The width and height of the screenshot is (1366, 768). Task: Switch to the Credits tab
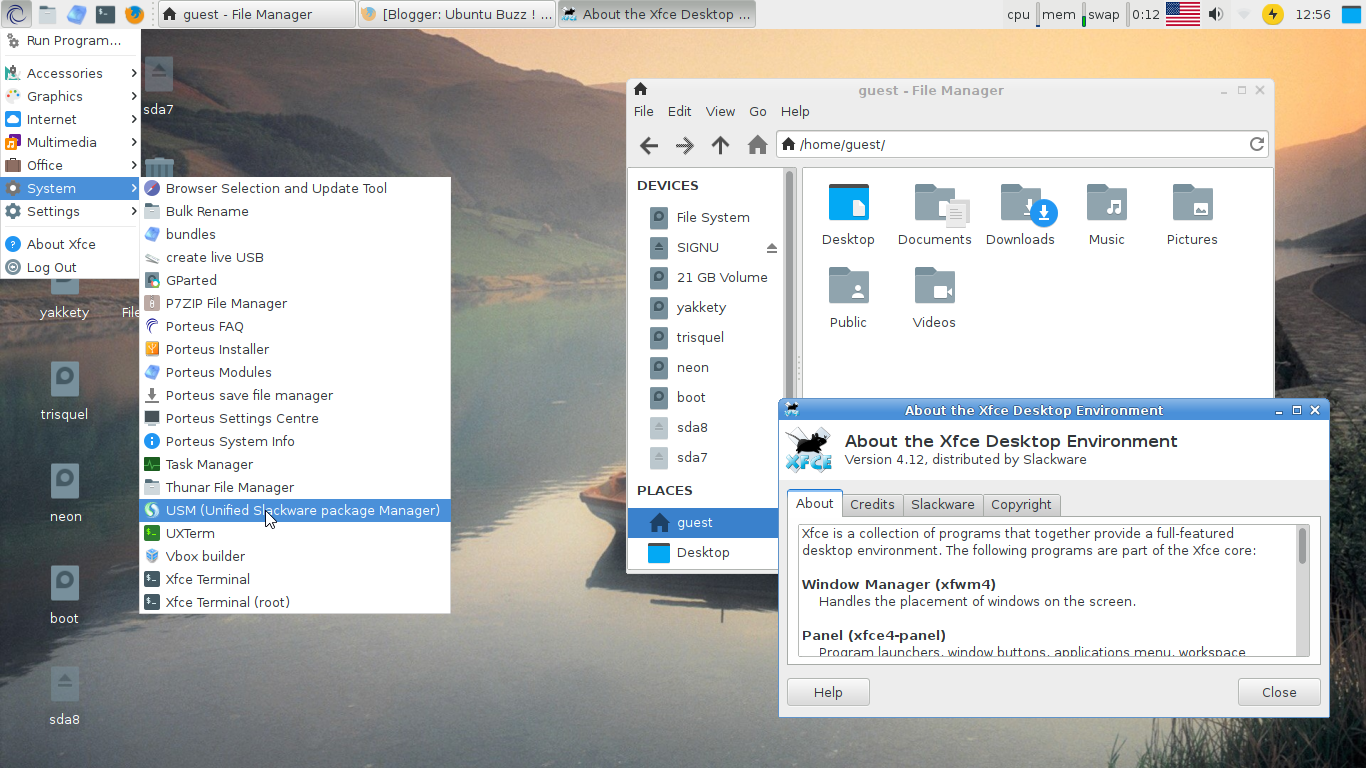pyautogui.click(x=872, y=504)
